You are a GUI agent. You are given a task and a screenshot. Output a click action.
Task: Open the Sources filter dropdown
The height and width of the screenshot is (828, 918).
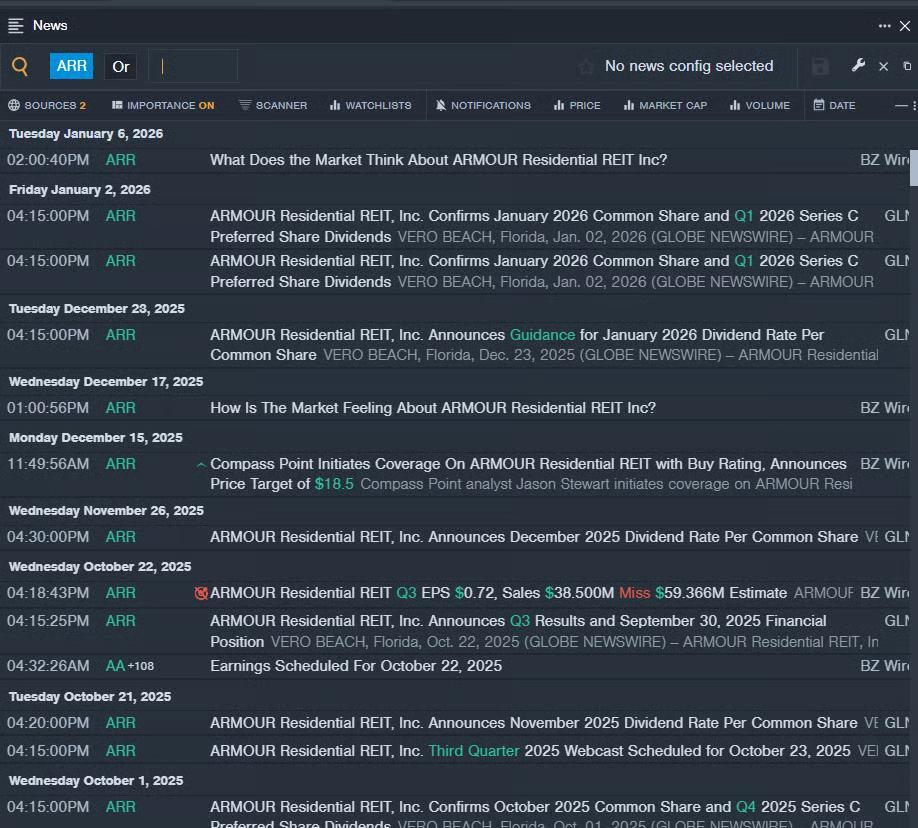coord(47,105)
